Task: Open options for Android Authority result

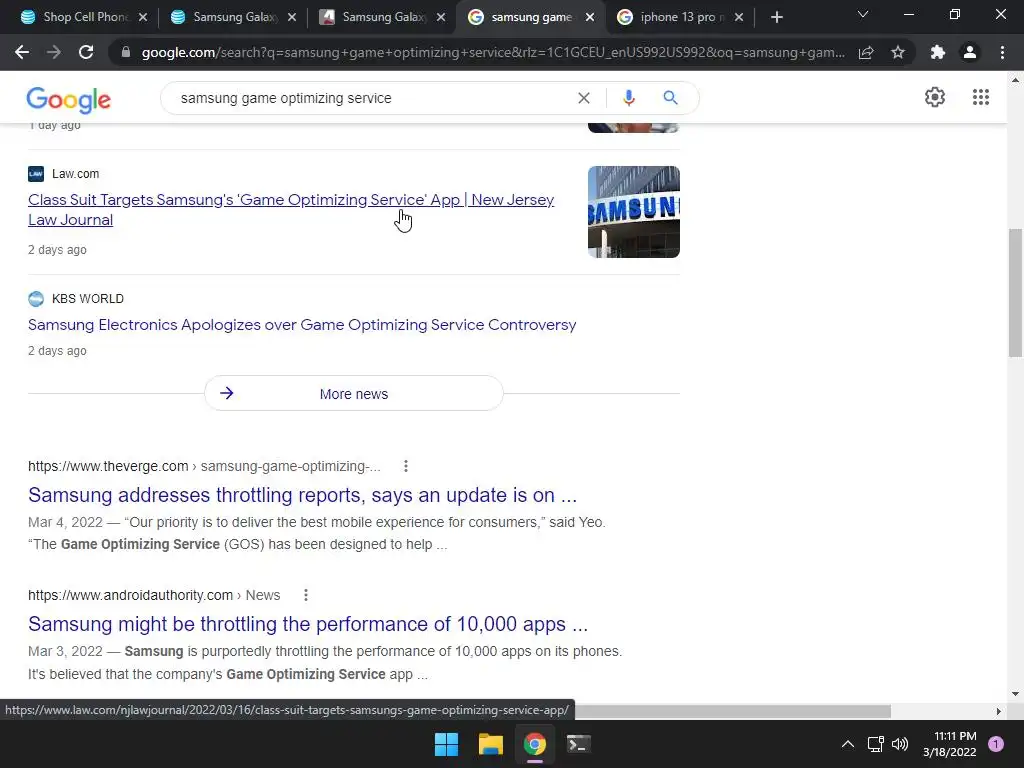Action: coord(306,595)
